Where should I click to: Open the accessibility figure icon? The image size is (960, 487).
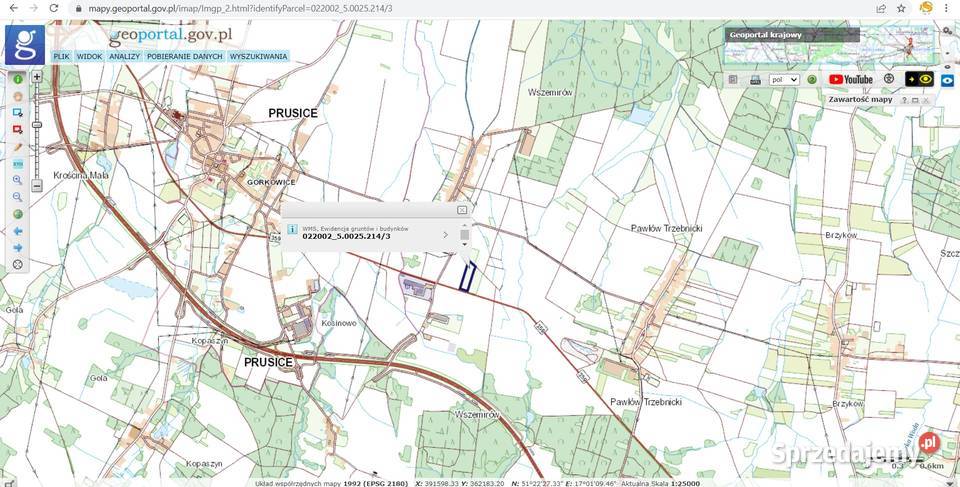890,79
